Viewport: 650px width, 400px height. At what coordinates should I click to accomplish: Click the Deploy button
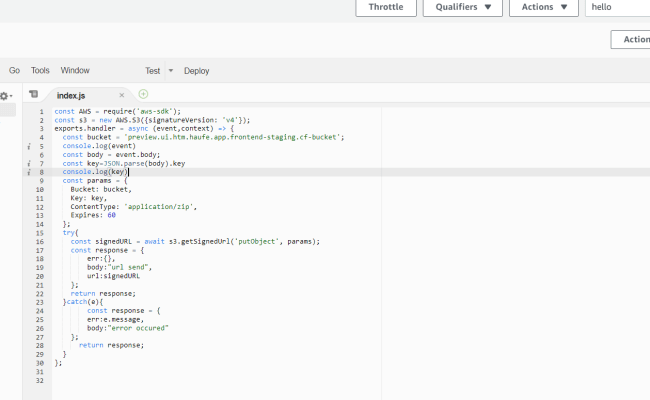pos(196,71)
